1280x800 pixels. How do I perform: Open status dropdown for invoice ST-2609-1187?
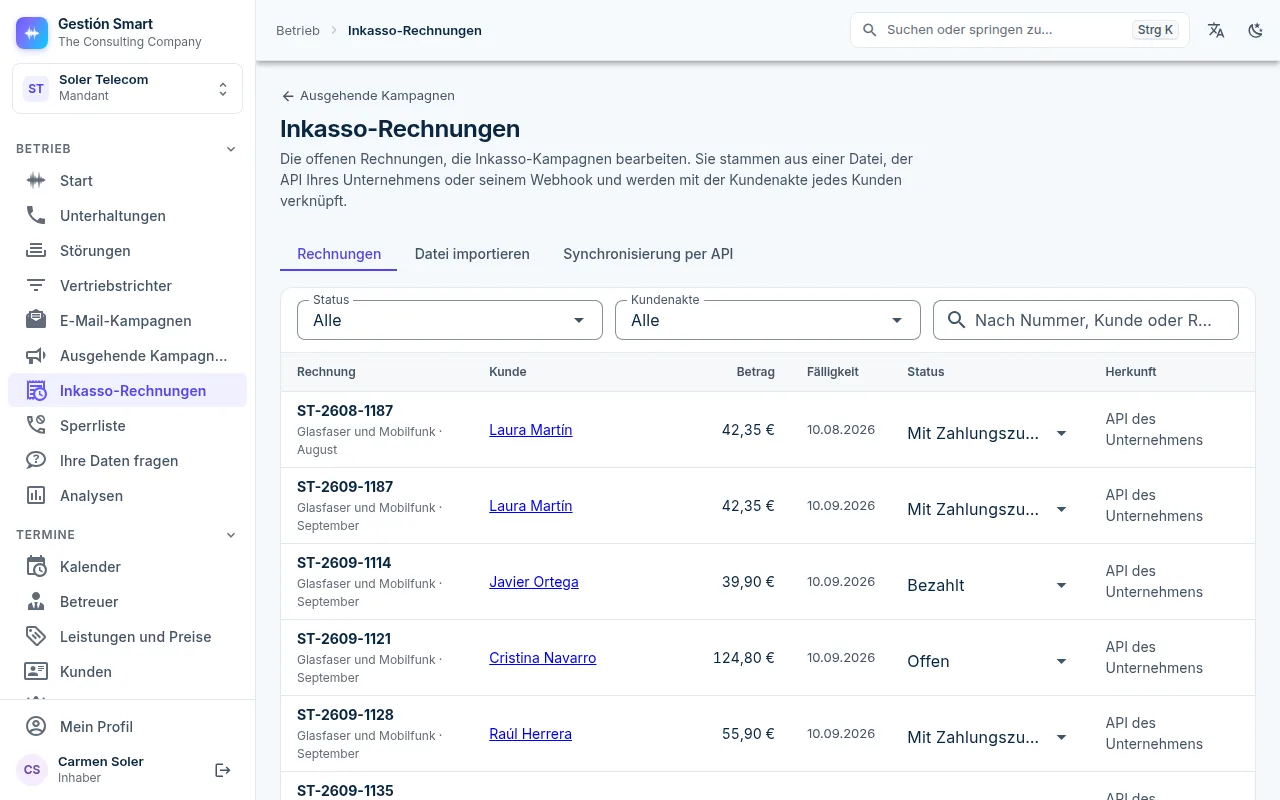click(x=989, y=509)
